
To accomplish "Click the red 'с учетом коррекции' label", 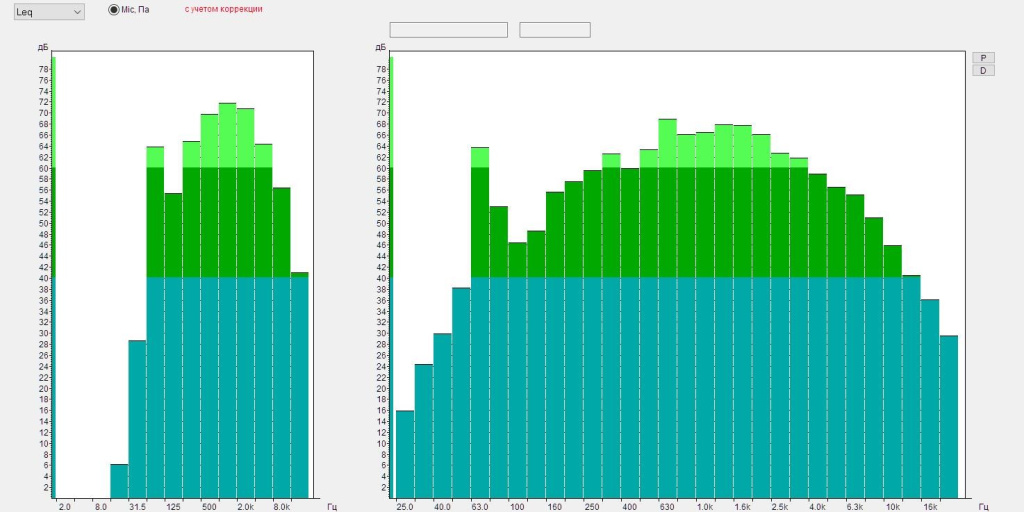I will tap(224, 10).
